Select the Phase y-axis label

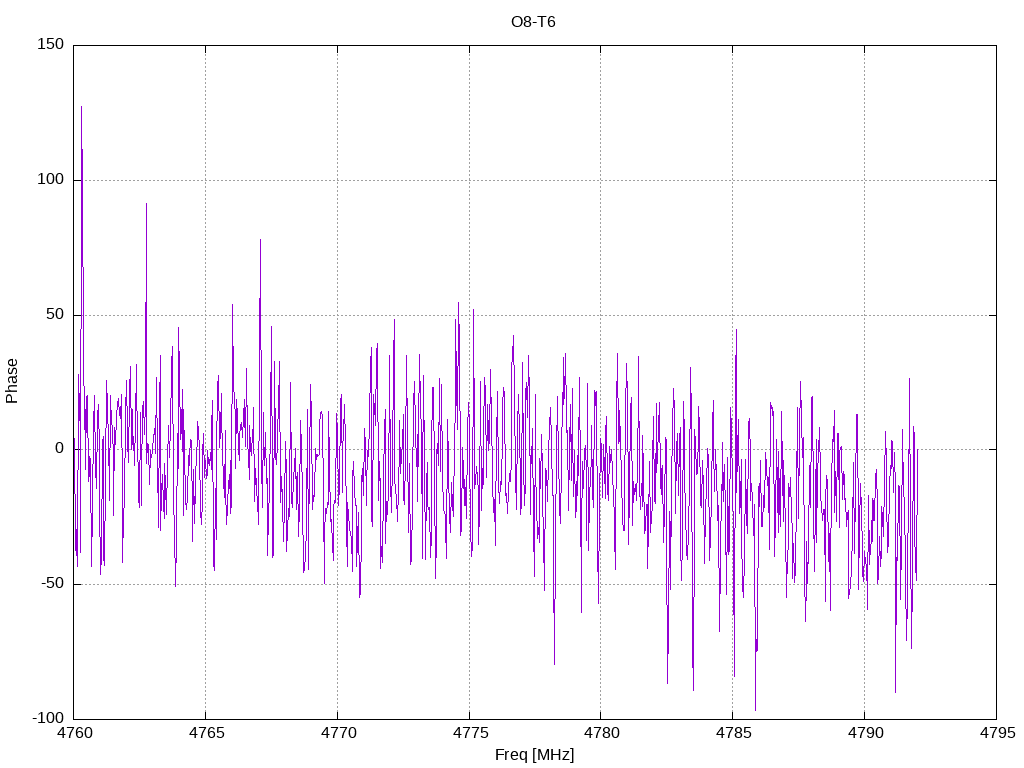click(x=12, y=381)
